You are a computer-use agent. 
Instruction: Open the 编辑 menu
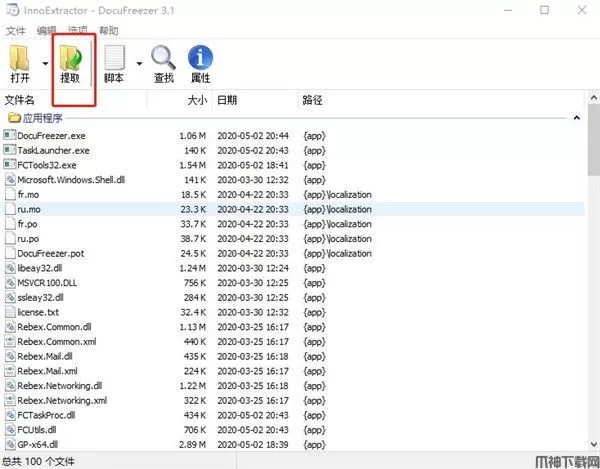pos(46,31)
